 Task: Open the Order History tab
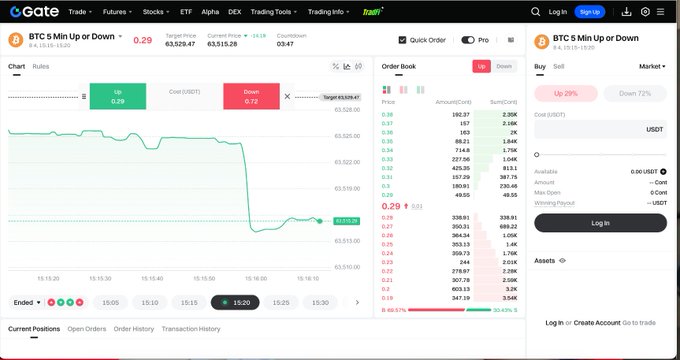[x=134, y=329]
